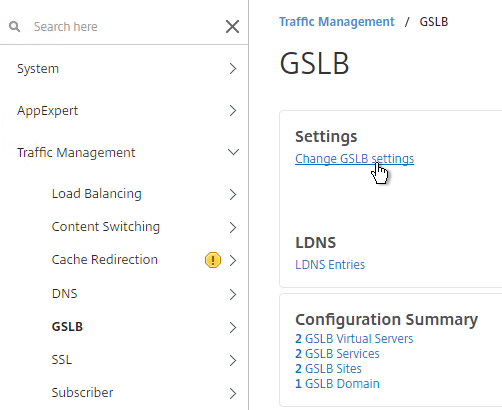Expand Content Switching submenu arrow
Screen dimensions: 502x410
[x=233, y=227]
